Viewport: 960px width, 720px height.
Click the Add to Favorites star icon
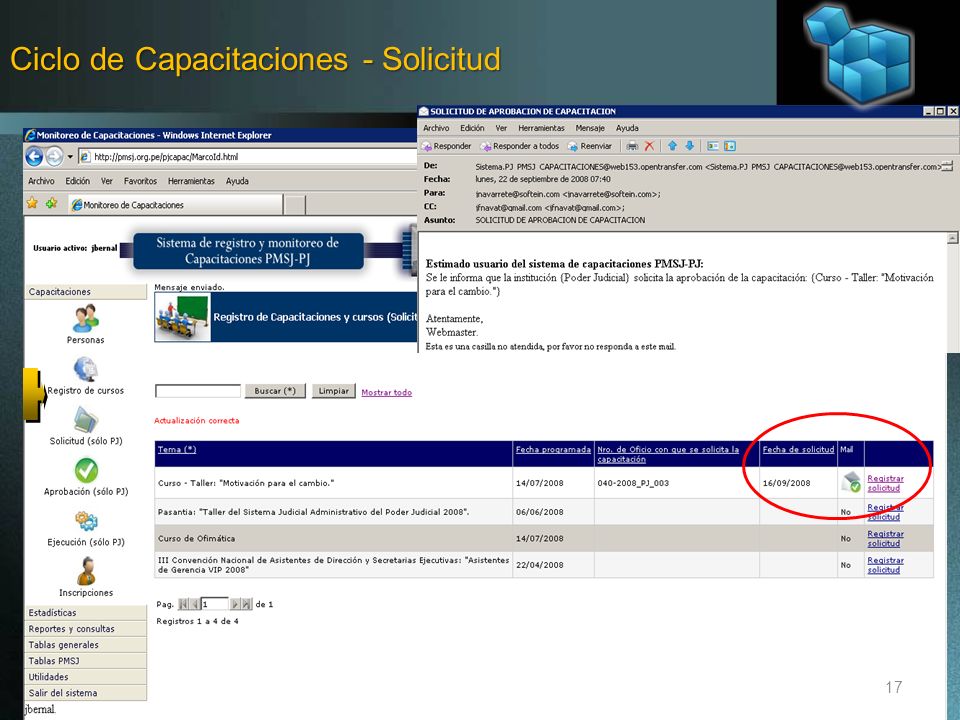coord(51,203)
